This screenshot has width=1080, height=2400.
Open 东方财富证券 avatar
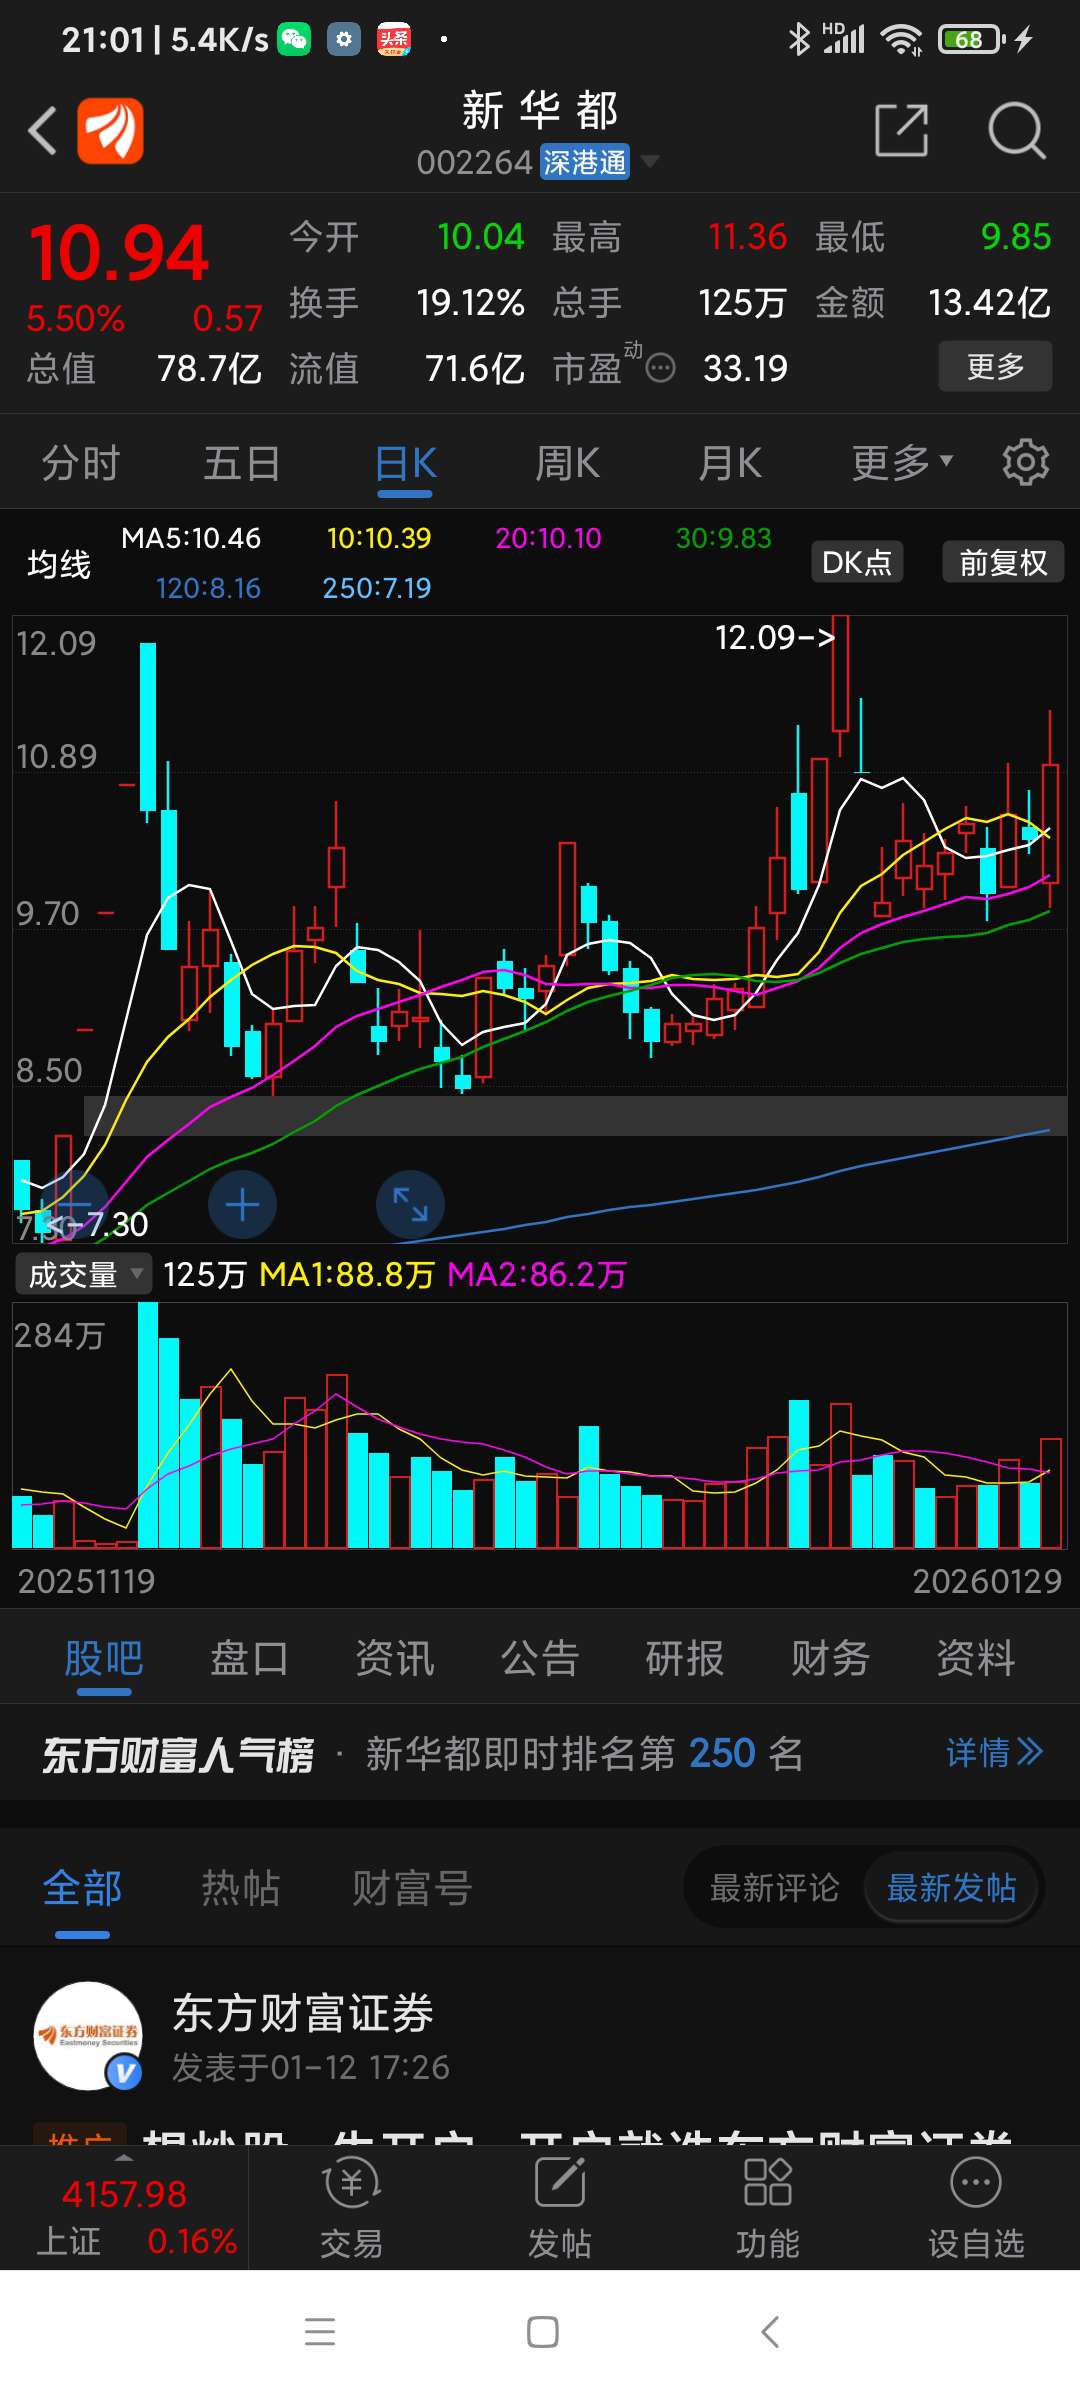pyautogui.click(x=88, y=2036)
